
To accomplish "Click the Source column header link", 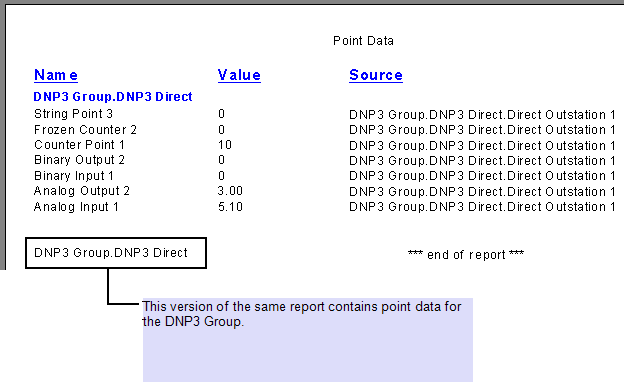I will [376, 75].
